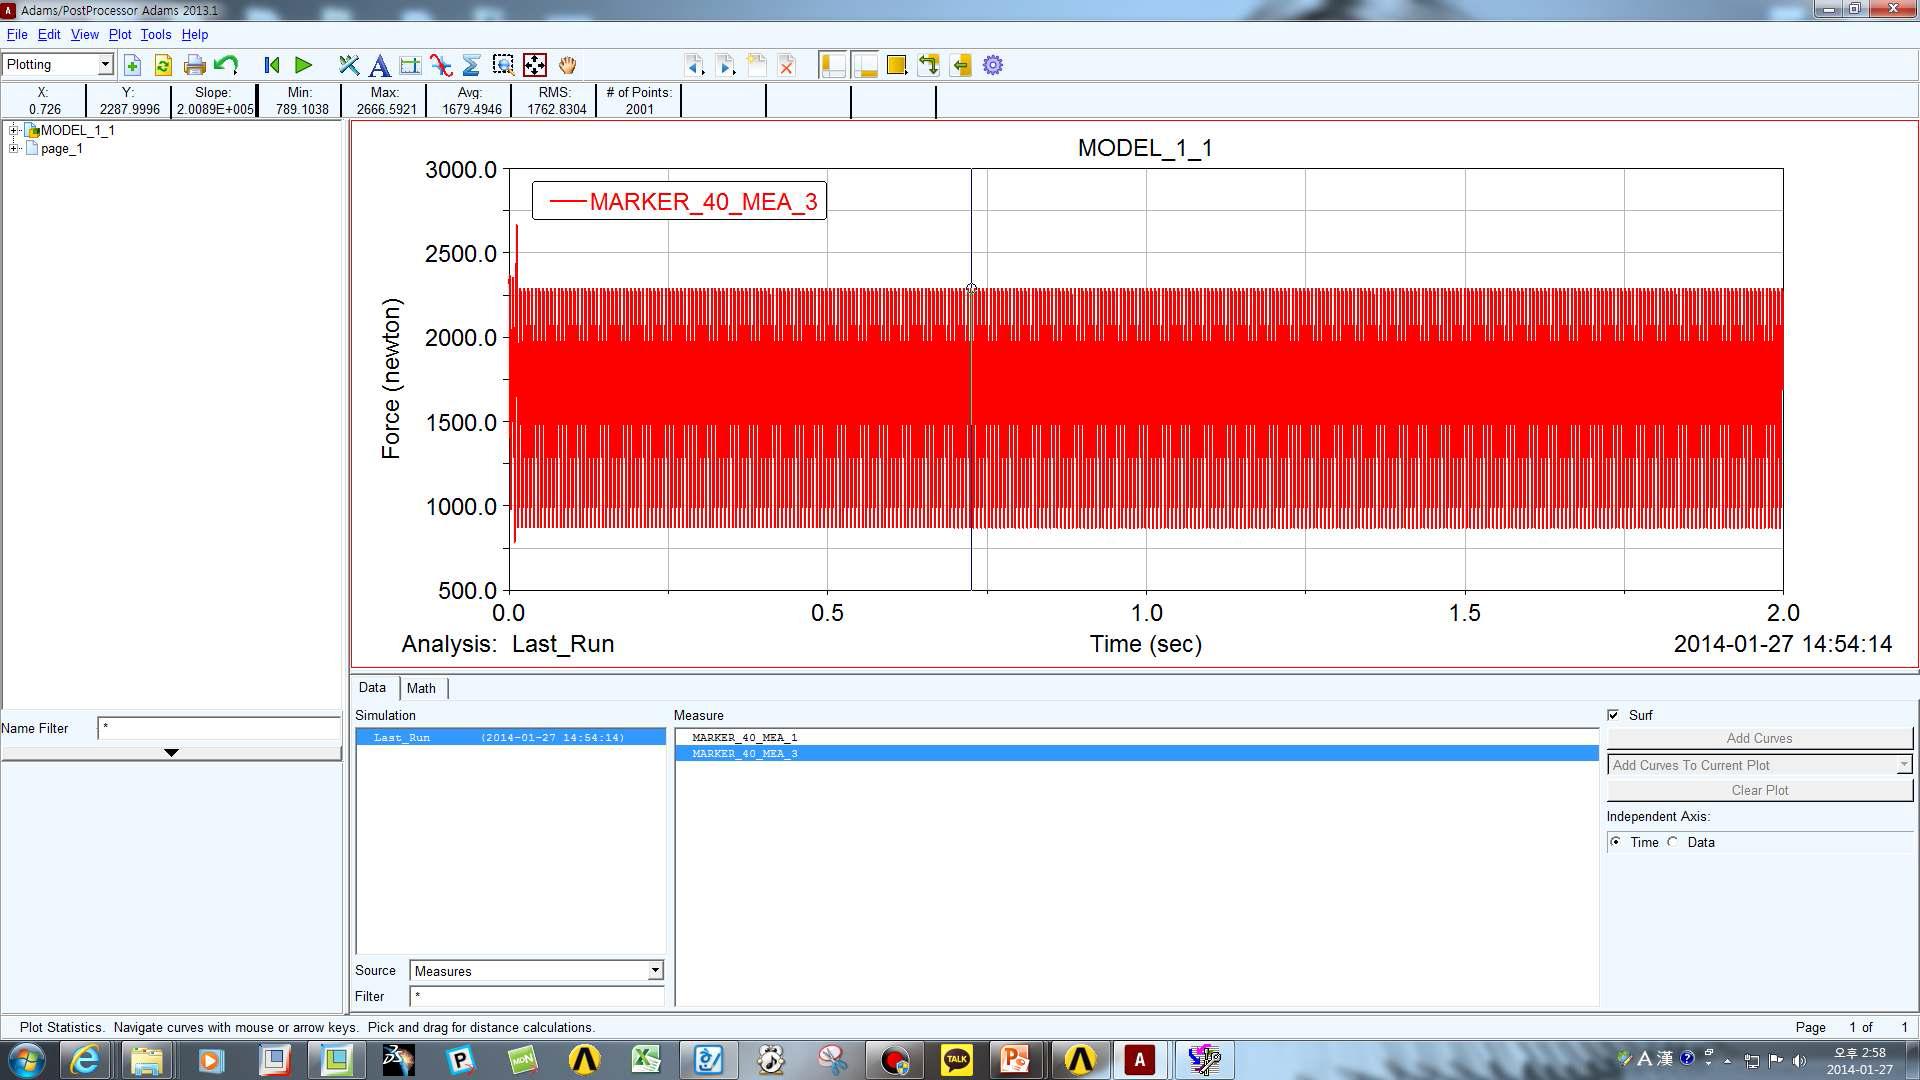Reset animation to start with rewind icon
The height and width of the screenshot is (1080, 1920).
point(272,66)
